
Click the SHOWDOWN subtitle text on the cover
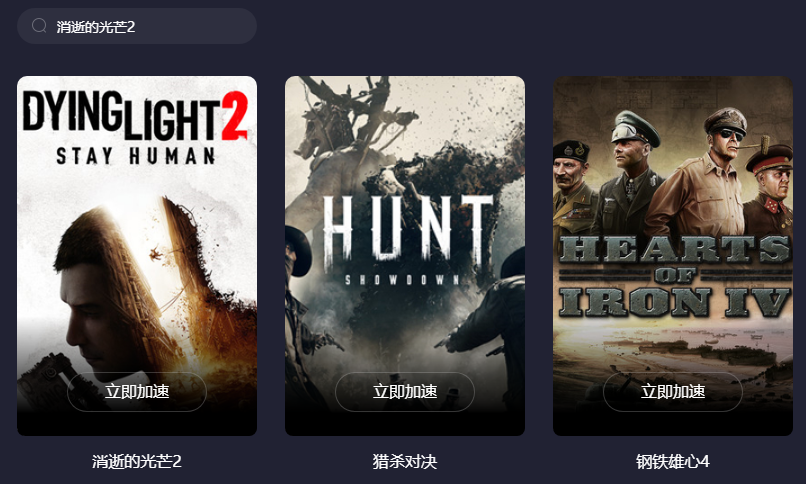401,280
